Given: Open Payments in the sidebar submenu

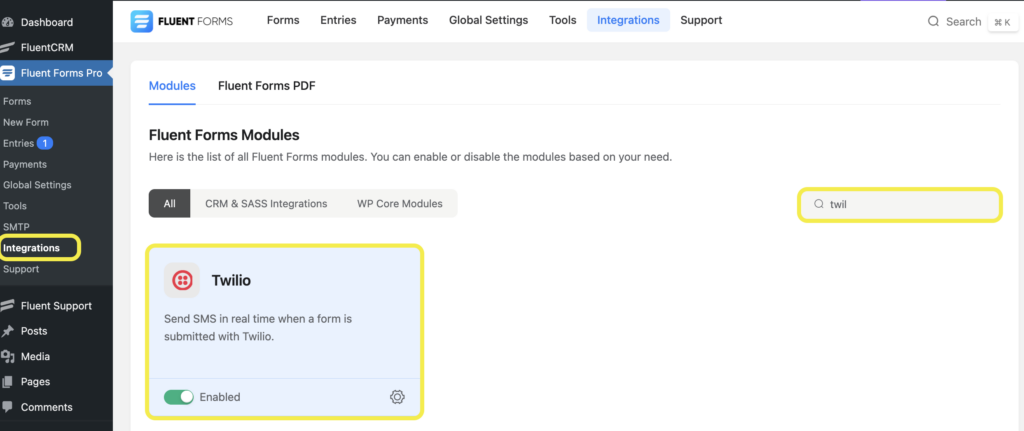Looking at the screenshot, I should pos(25,164).
